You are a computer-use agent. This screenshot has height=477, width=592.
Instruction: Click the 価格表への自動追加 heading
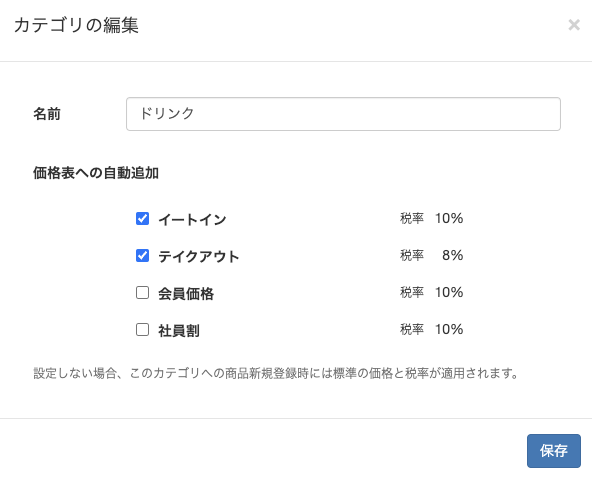pos(96,173)
